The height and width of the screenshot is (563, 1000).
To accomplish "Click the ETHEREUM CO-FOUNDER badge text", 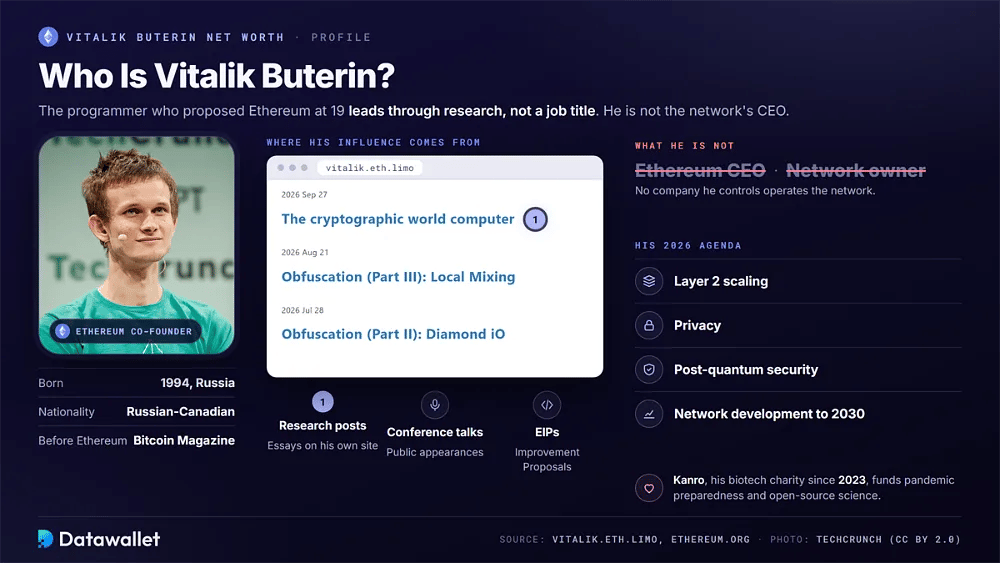I will [134, 332].
